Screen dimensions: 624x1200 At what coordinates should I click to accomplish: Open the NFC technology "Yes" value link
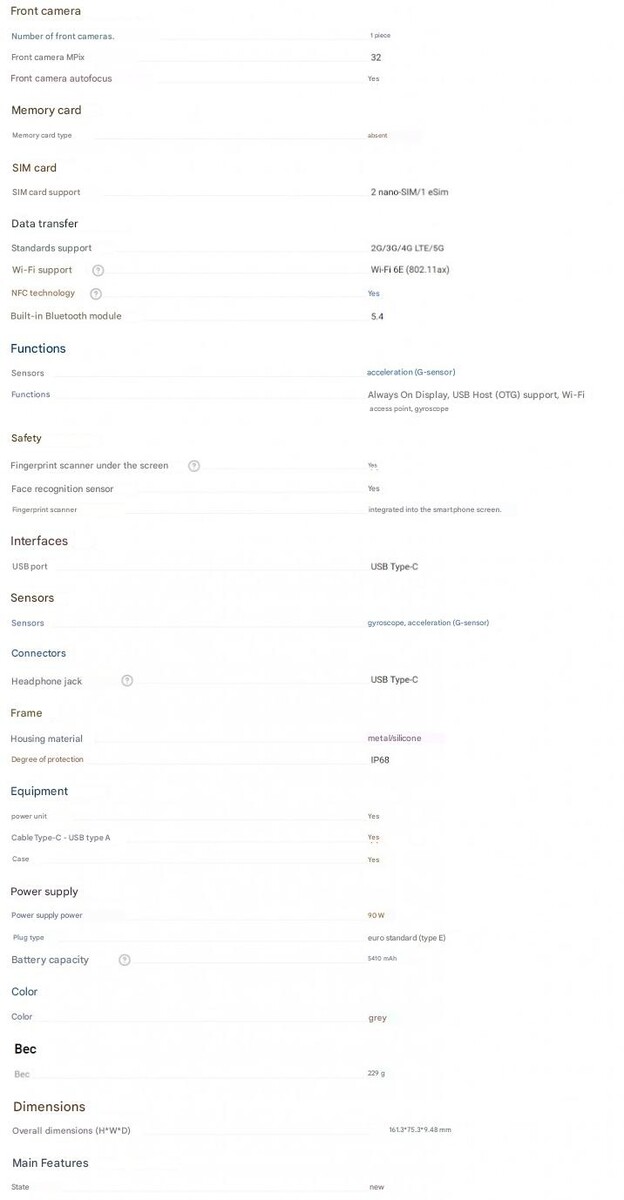tap(374, 294)
